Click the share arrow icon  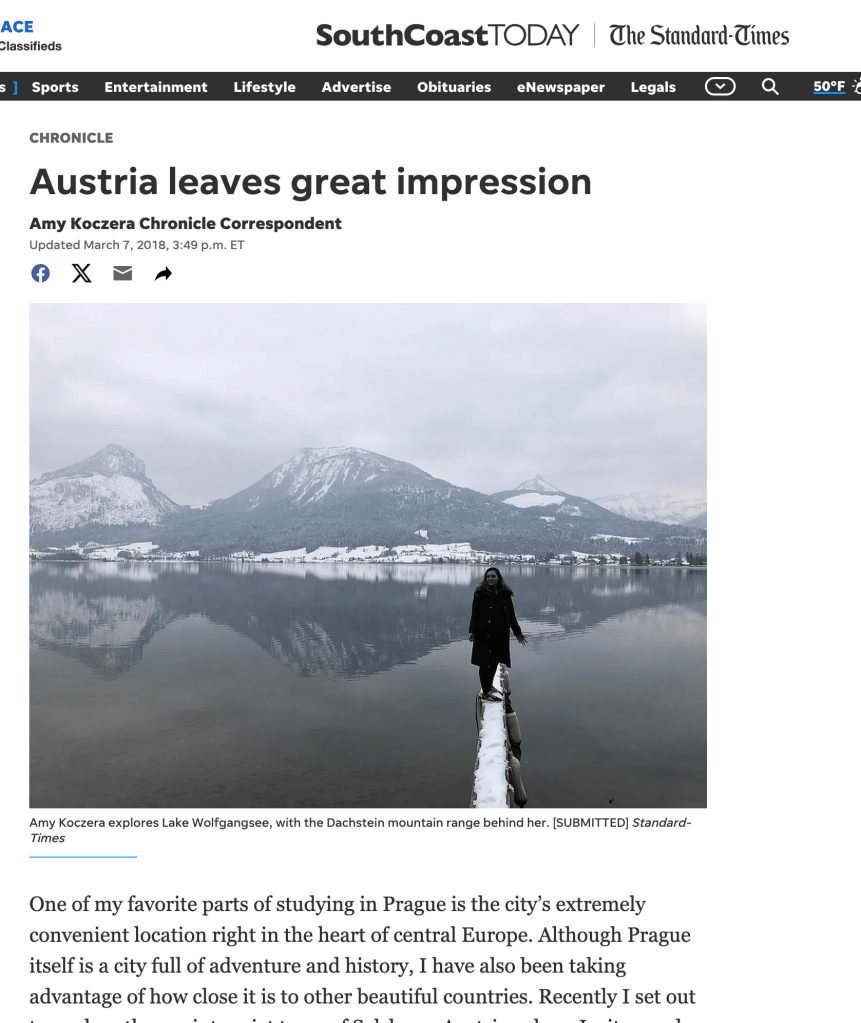163,273
